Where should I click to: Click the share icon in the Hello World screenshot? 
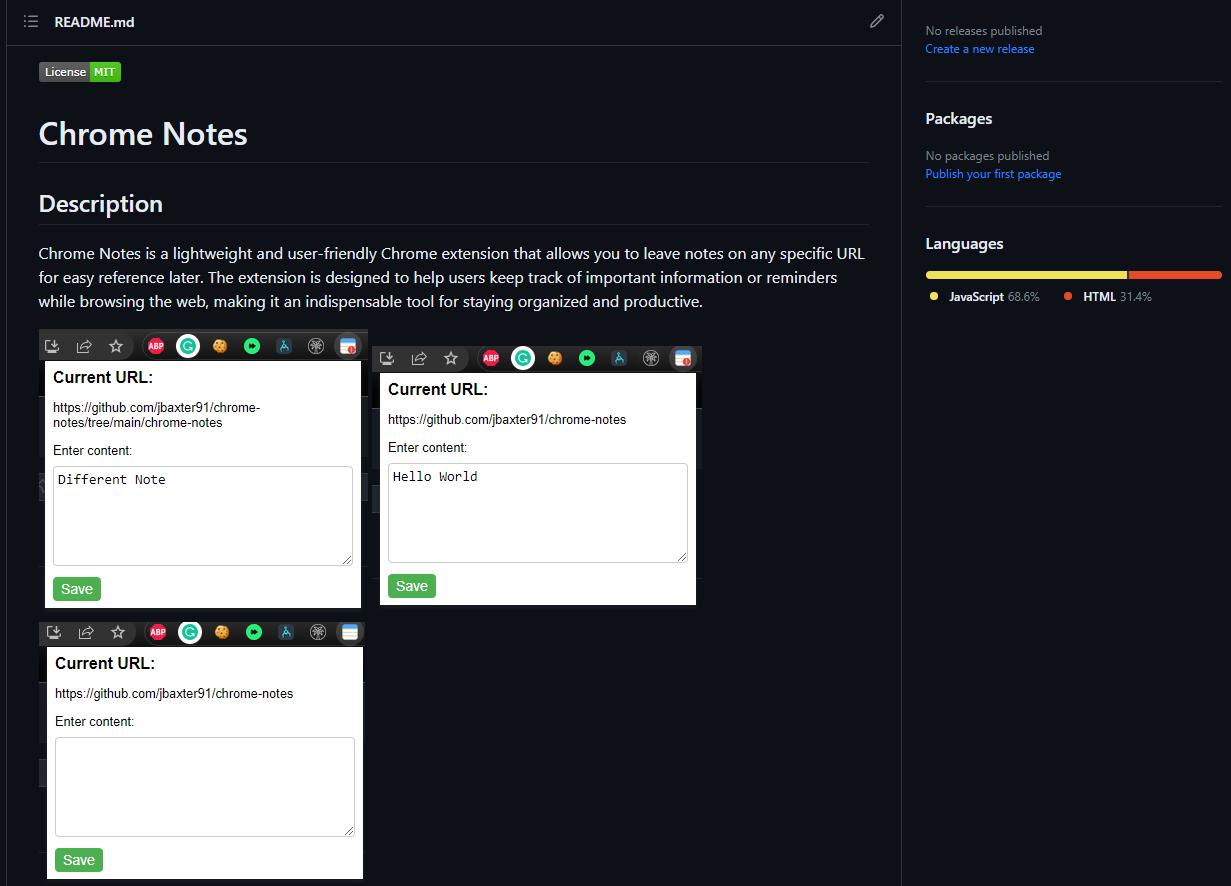(x=419, y=358)
